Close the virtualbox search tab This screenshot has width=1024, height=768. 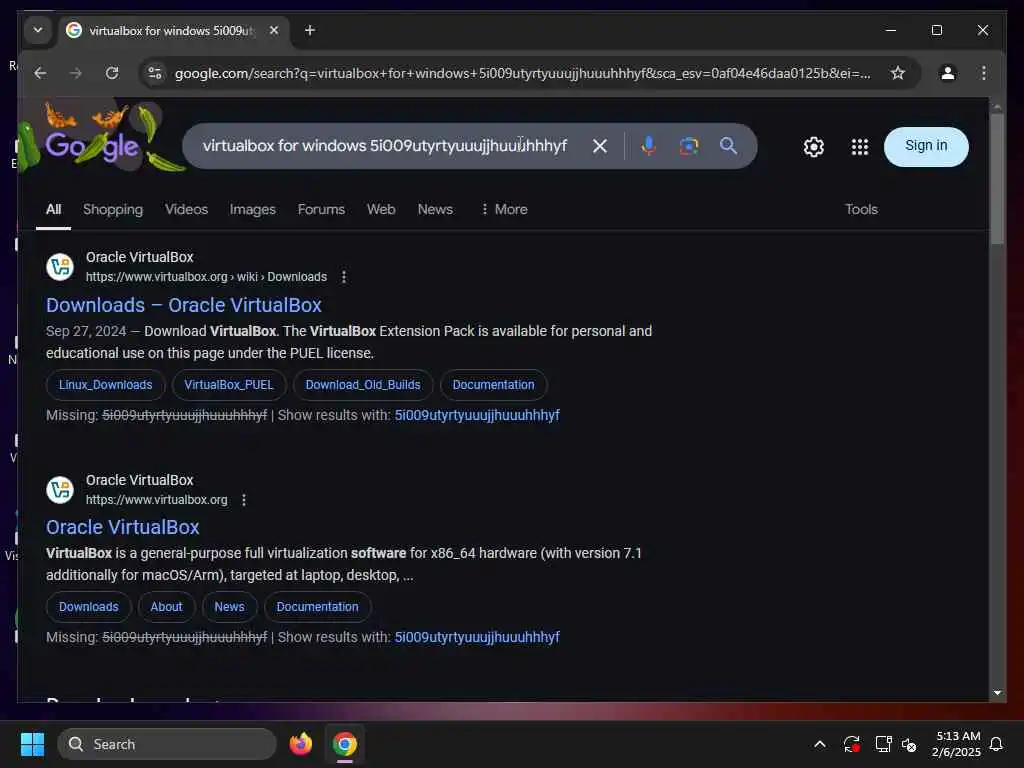(x=274, y=30)
